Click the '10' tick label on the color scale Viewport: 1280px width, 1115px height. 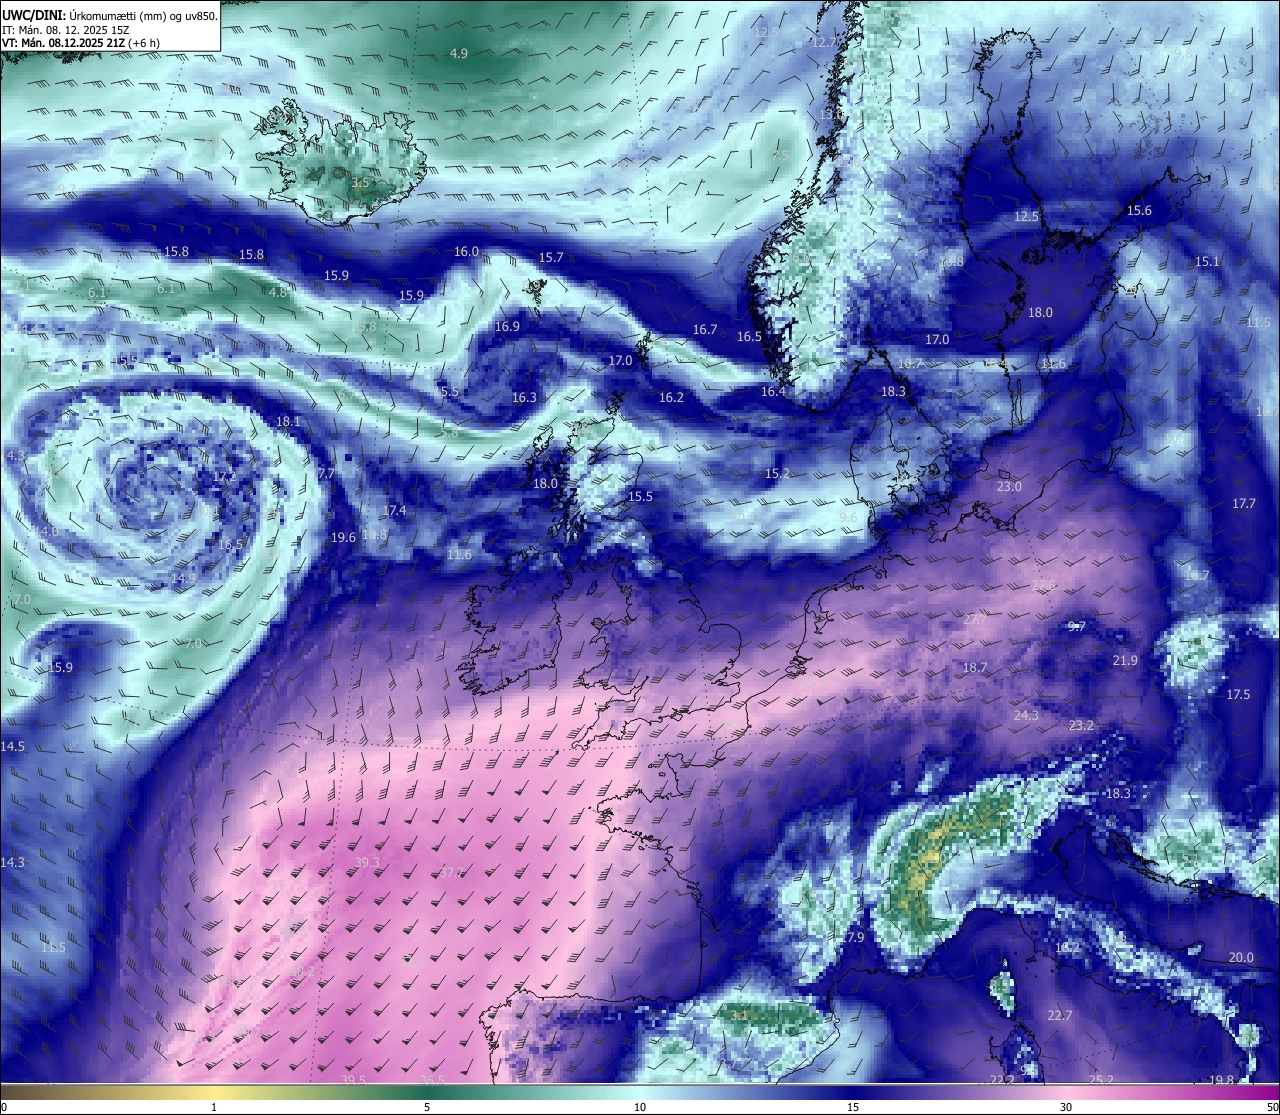[640, 1107]
